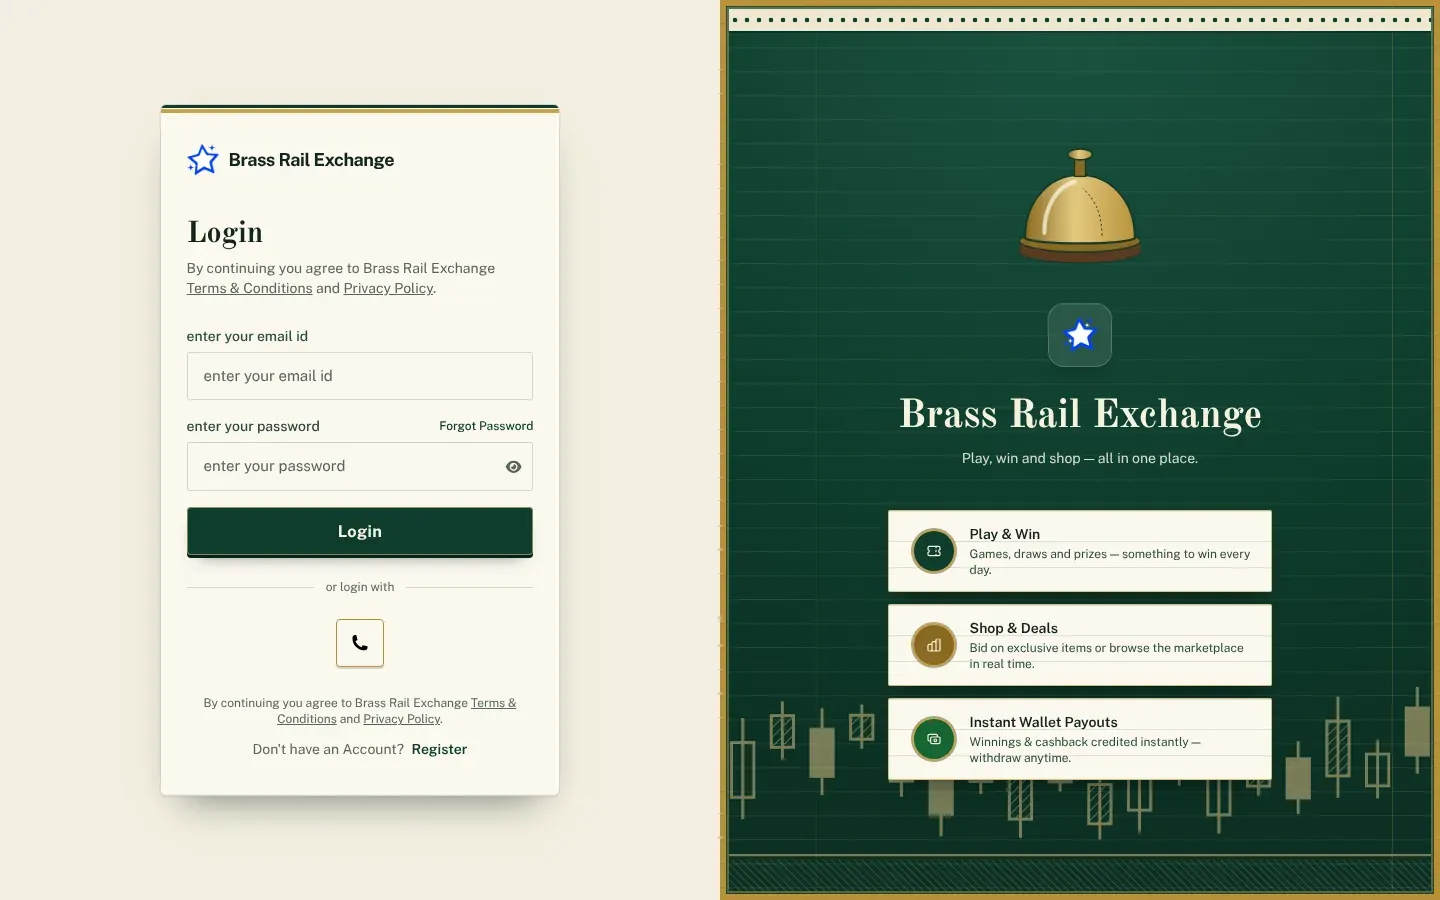Click the 'Bid on exclusive items' description
1440x900 pixels.
[x=1107, y=656]
